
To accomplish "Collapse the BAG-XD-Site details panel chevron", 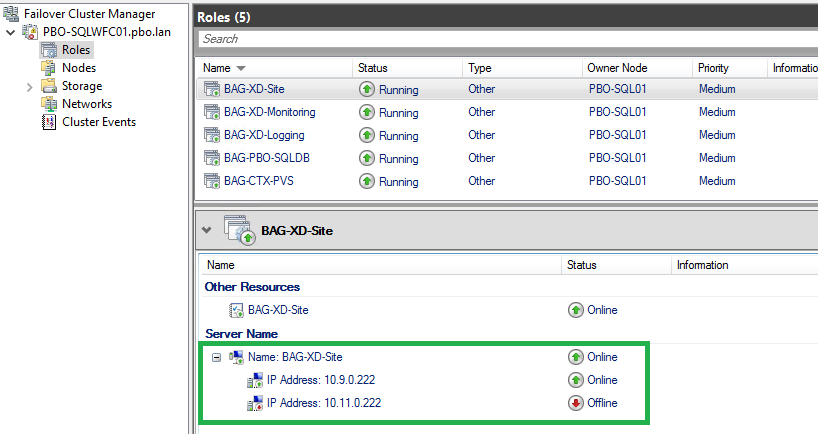I will coord(207,230).
